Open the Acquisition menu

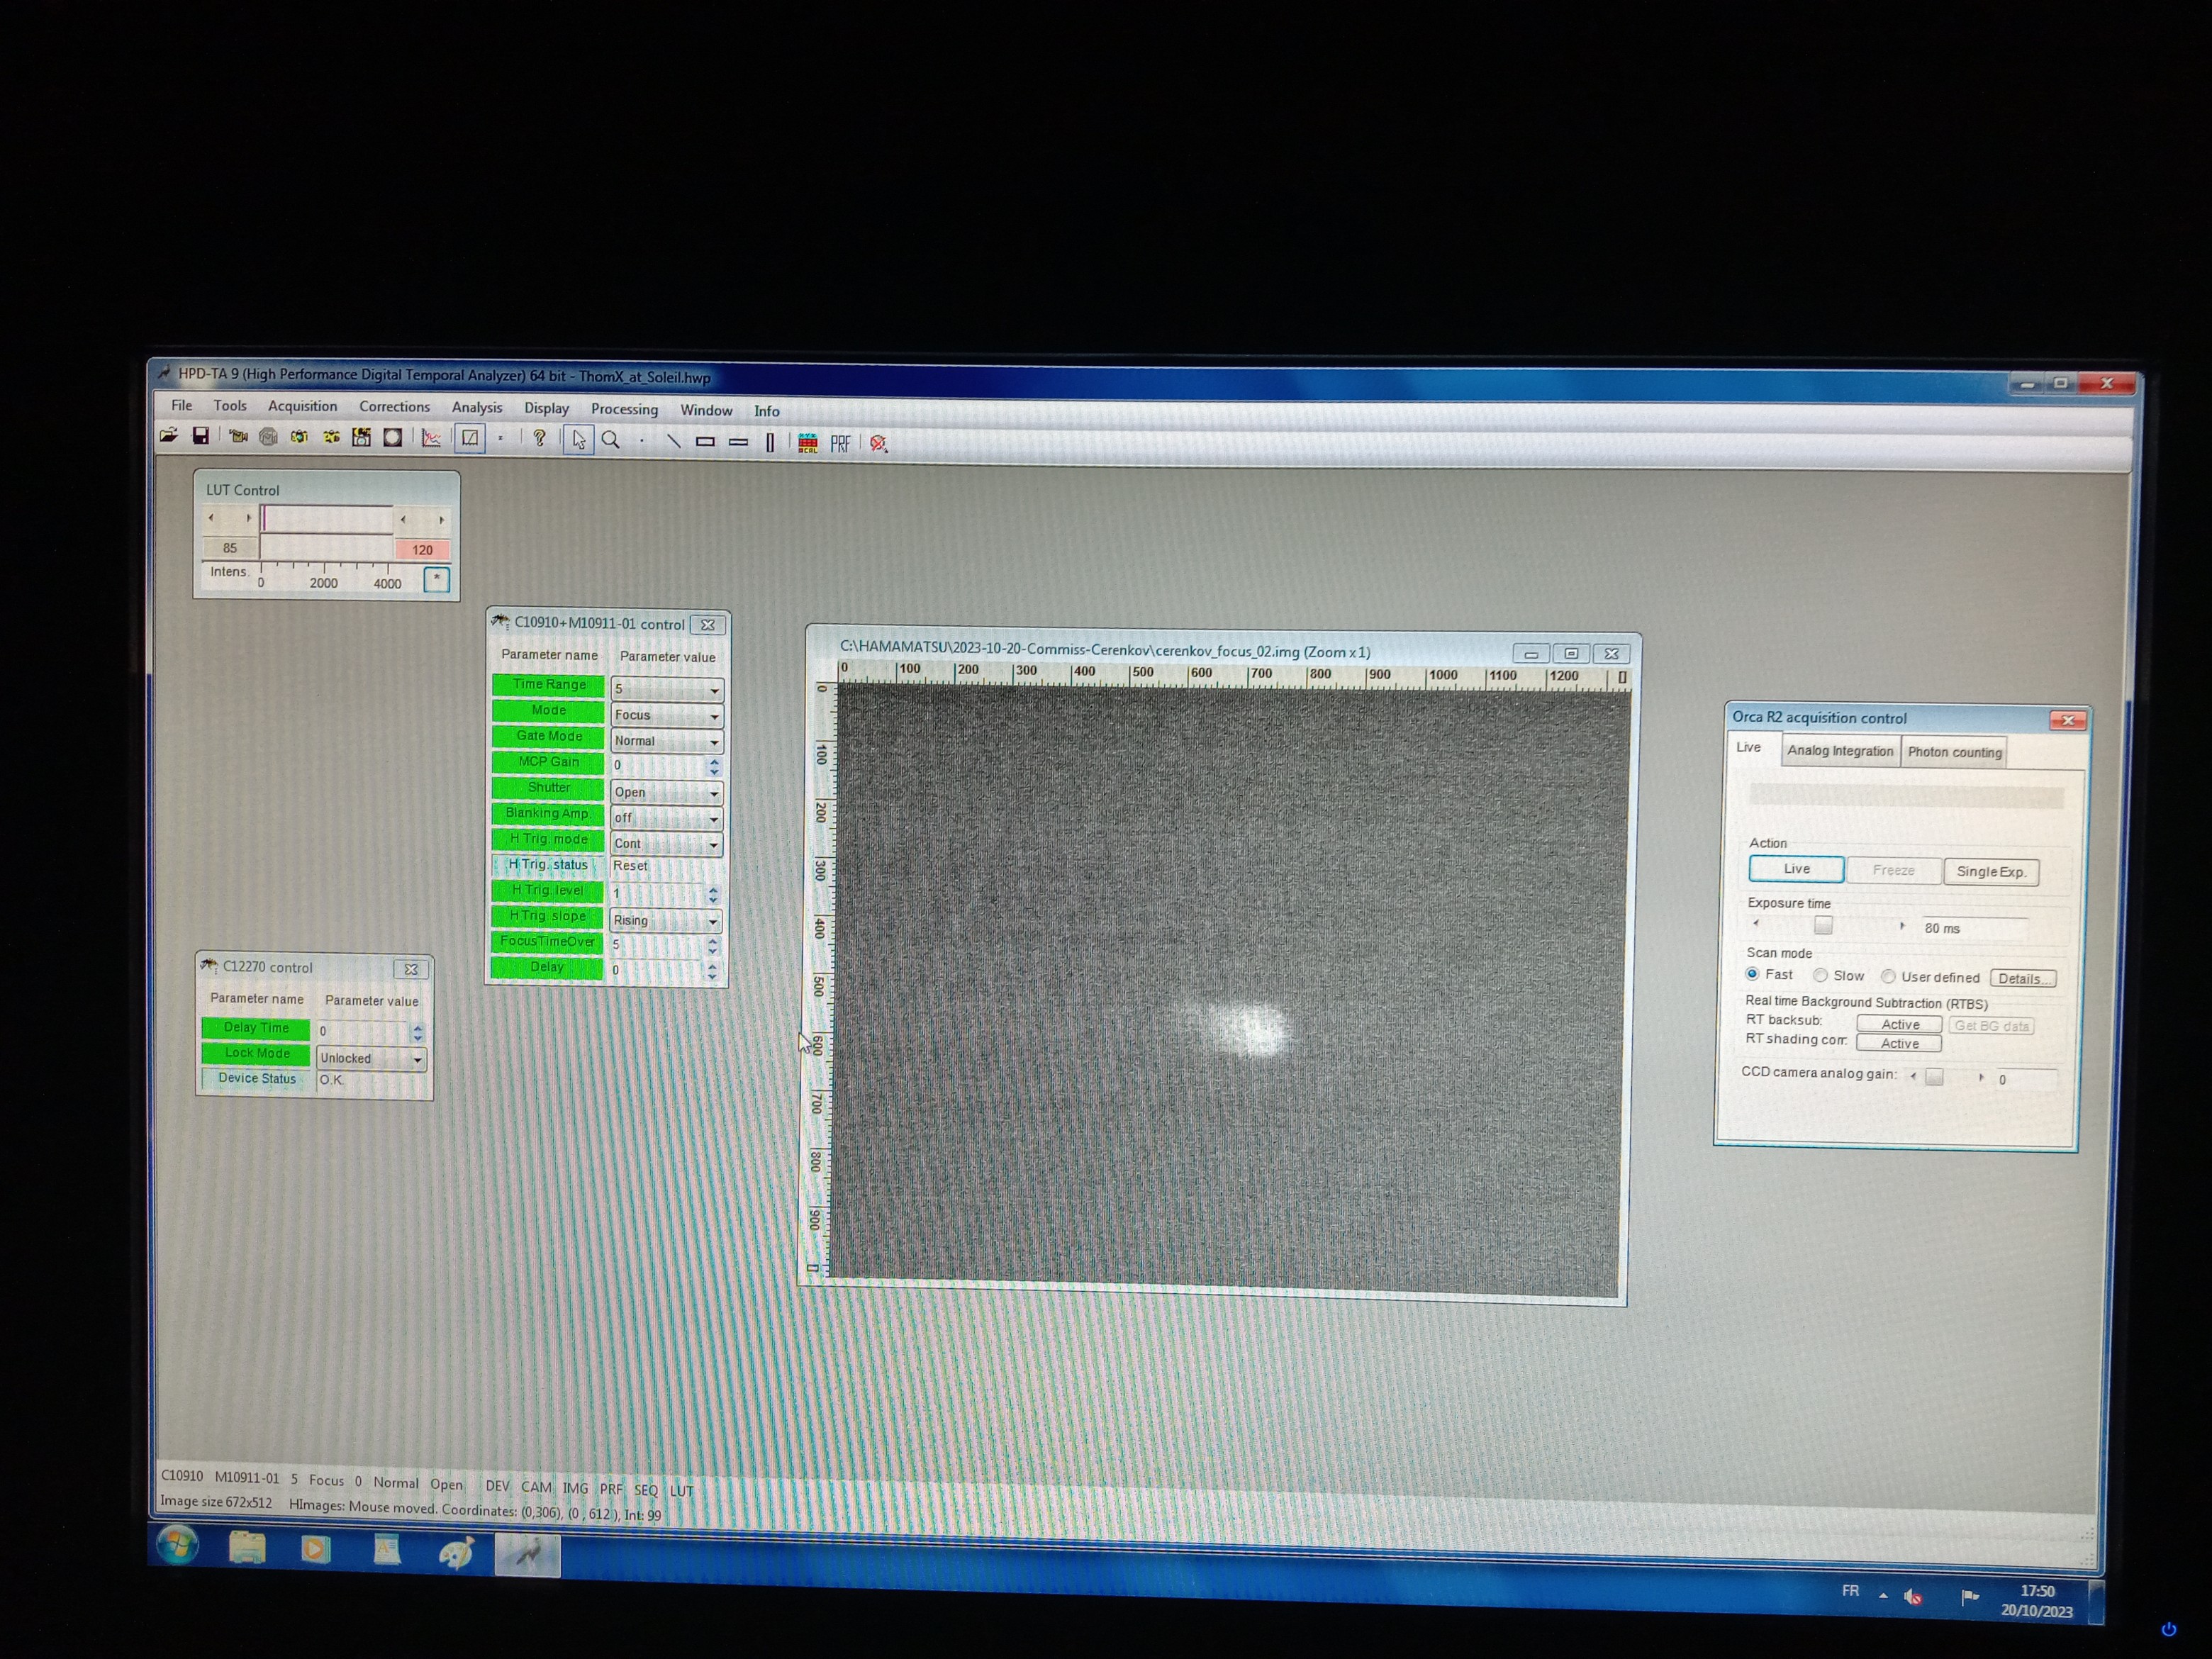(302, 406)
